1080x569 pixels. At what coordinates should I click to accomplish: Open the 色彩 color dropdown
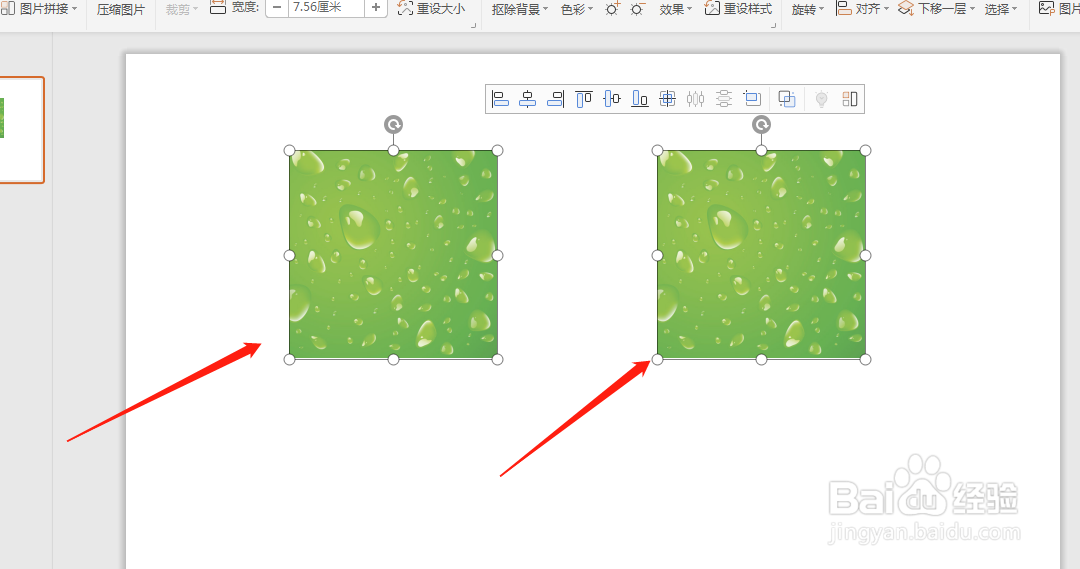(577, 10)
